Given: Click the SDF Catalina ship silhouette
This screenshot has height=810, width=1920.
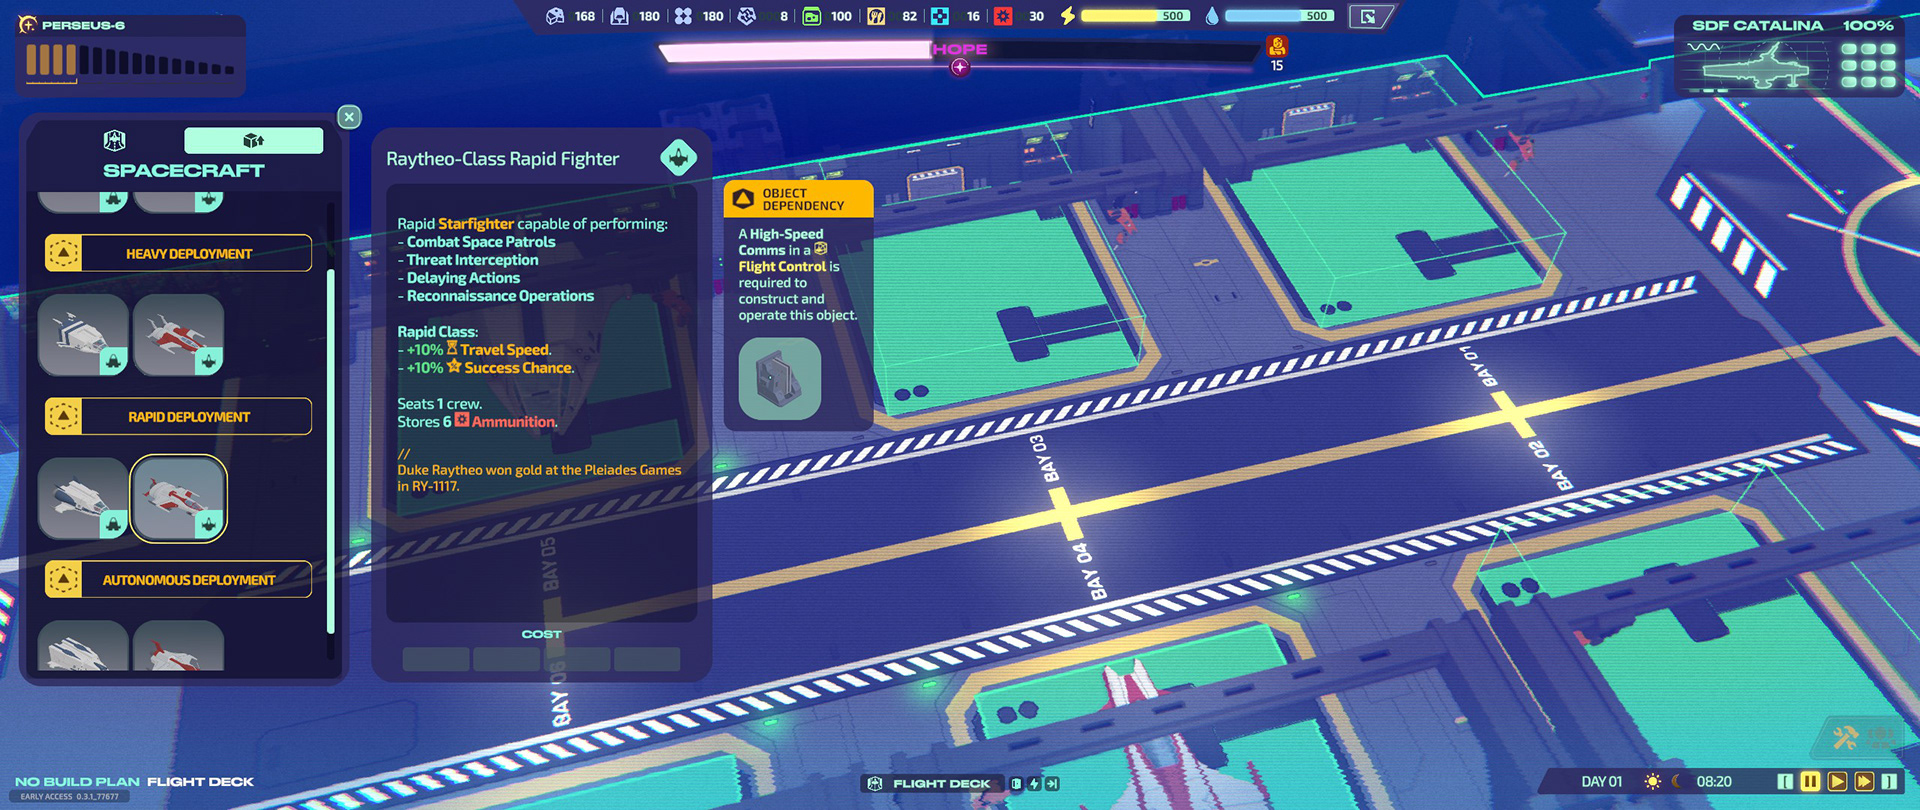Looking at the screenshot, I should pyautogui.click(x=1758, y=67).
